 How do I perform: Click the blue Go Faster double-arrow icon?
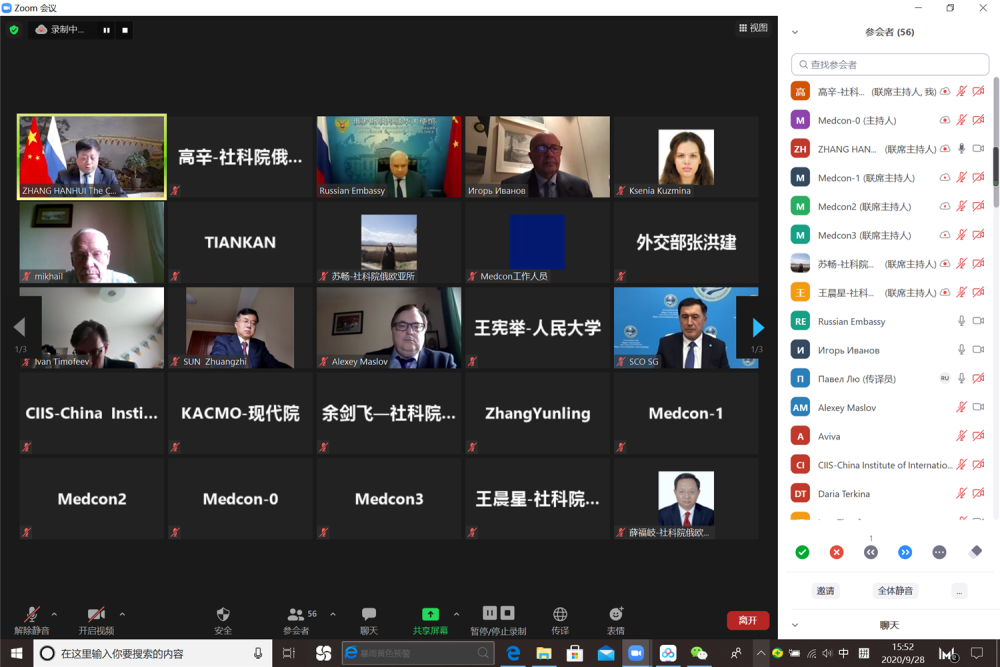(905, 552)
